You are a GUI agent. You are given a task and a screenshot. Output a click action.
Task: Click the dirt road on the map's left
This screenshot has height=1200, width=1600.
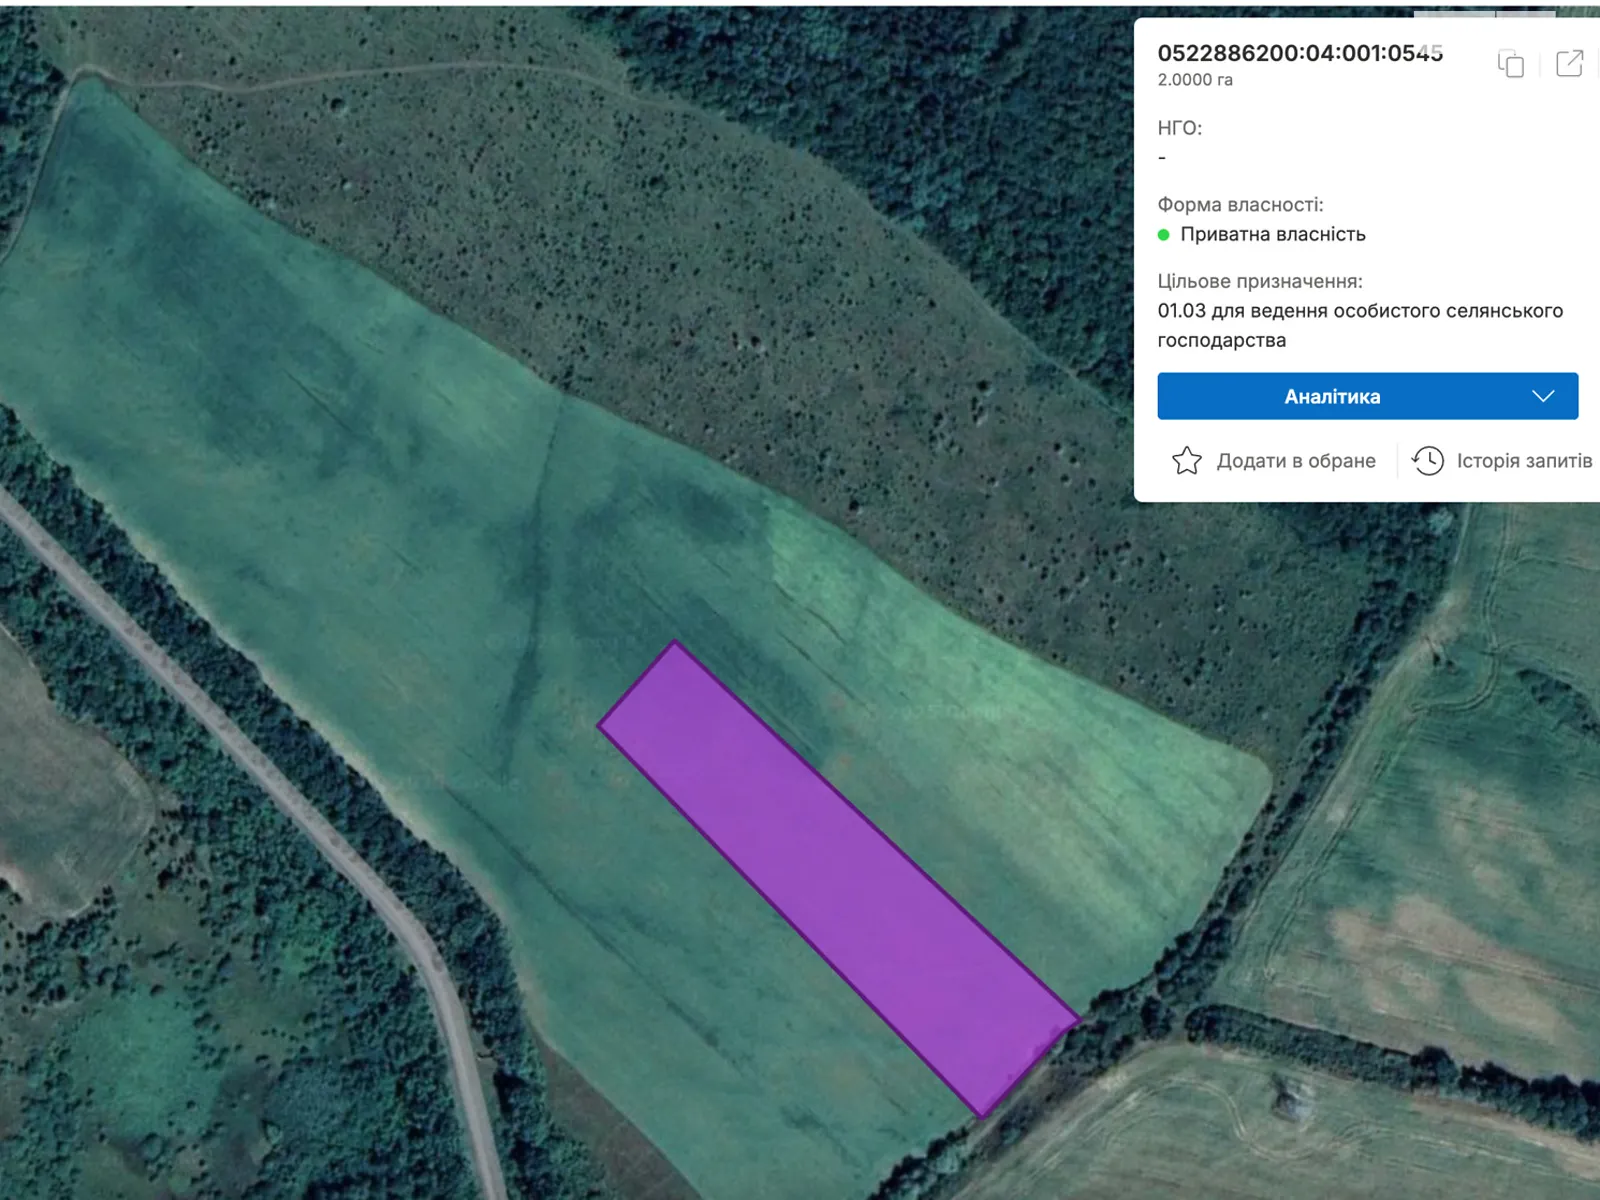300,800
